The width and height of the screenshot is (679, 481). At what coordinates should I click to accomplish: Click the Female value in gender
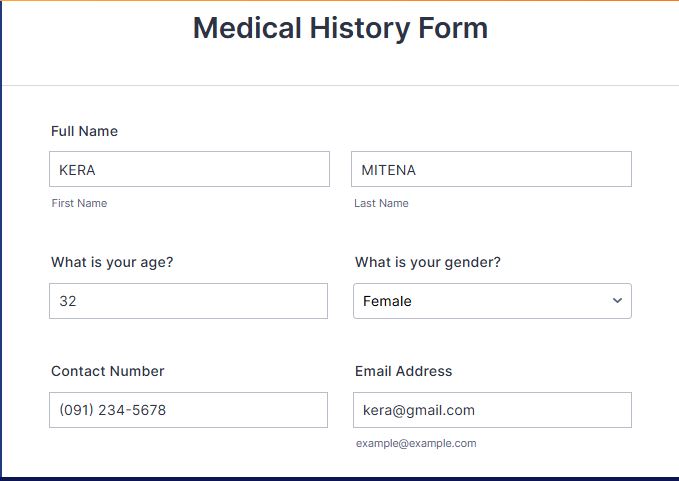pyautogui.click(x=387, y=301)
